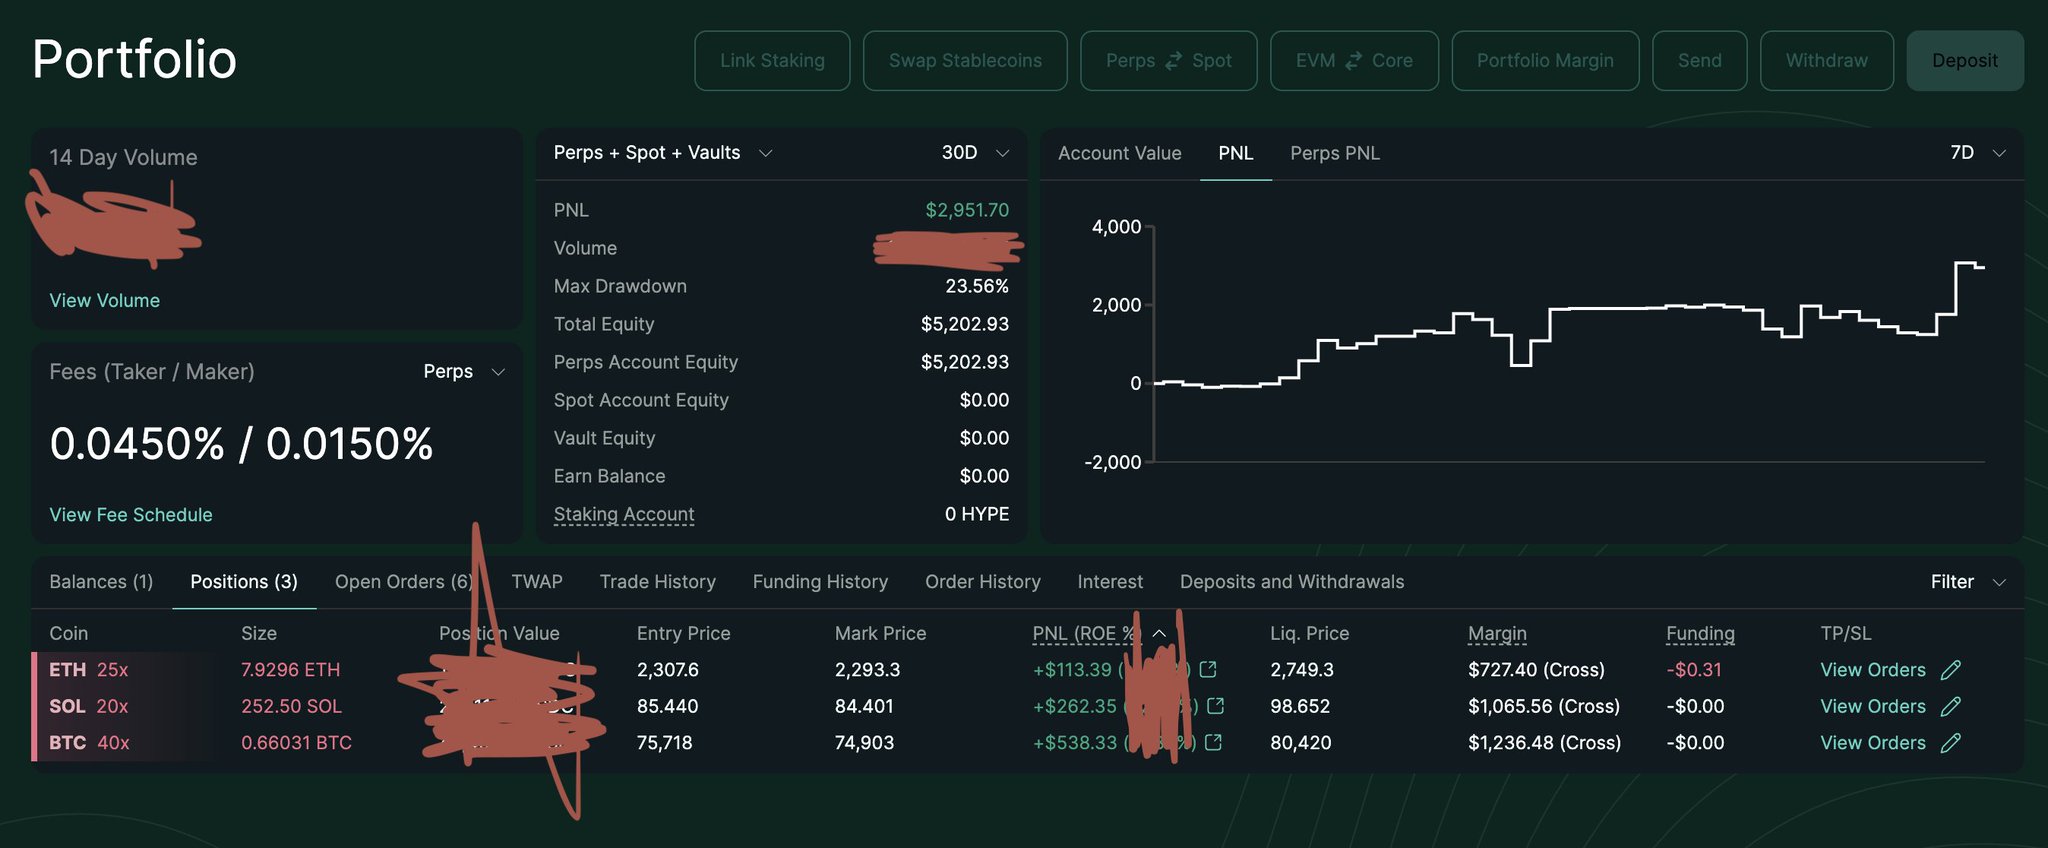Open Portfolio Margin button
Viewport: 2048px width, 848px height.
[1545, 61]
